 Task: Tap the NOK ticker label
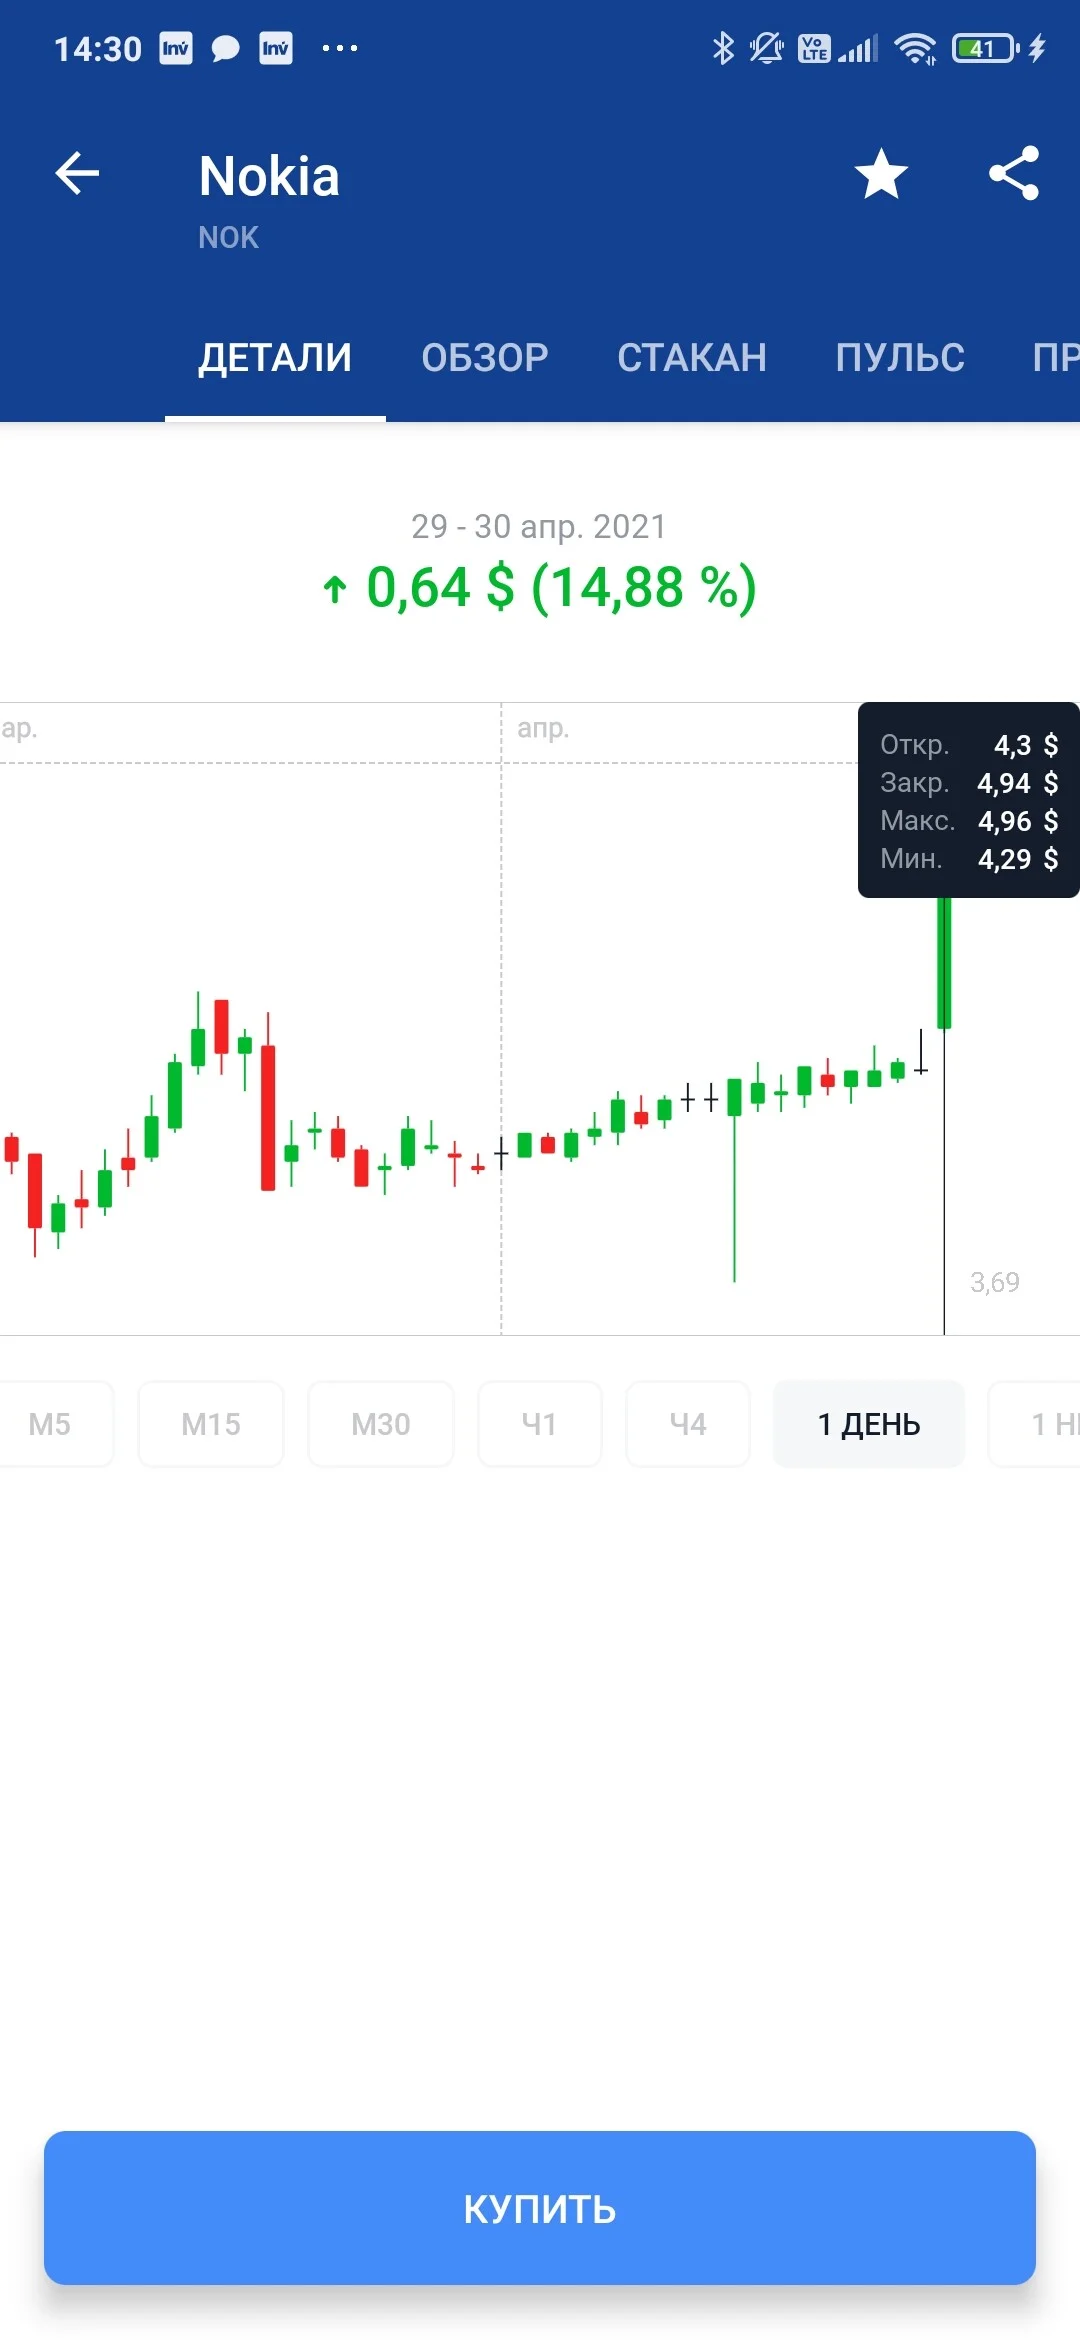click(x=228, y=238)
